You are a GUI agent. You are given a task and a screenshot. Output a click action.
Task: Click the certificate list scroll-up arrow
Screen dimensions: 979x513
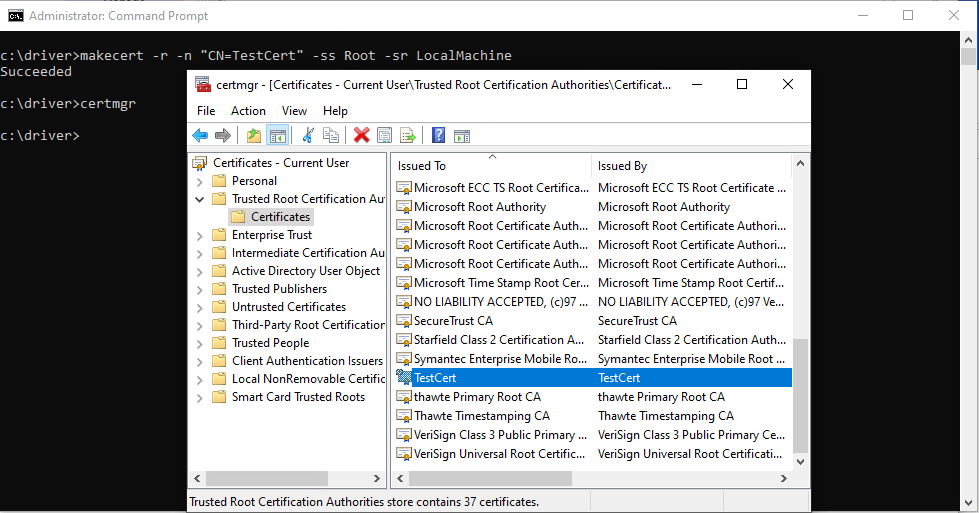(800, 164)
